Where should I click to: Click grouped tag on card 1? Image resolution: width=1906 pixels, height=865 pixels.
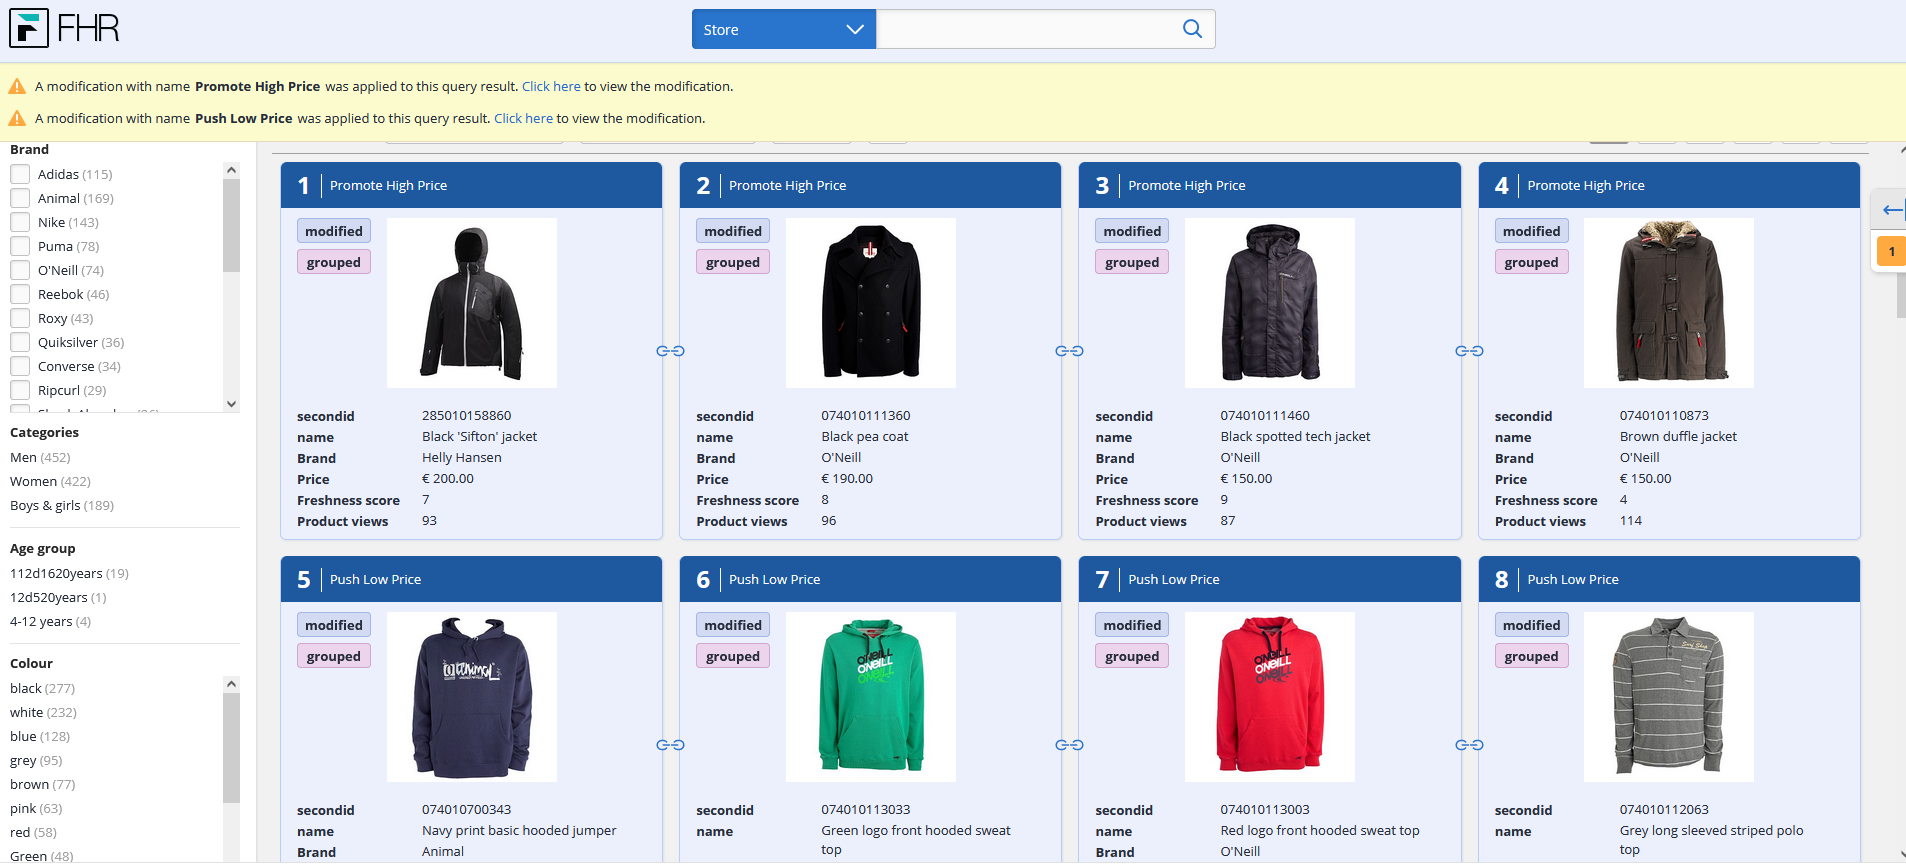point(334,262)
